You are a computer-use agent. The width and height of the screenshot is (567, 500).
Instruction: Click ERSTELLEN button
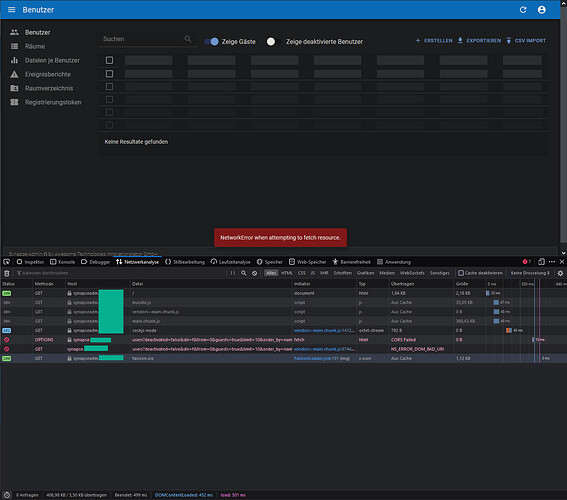pyautogui.click(x=434, y=40)
